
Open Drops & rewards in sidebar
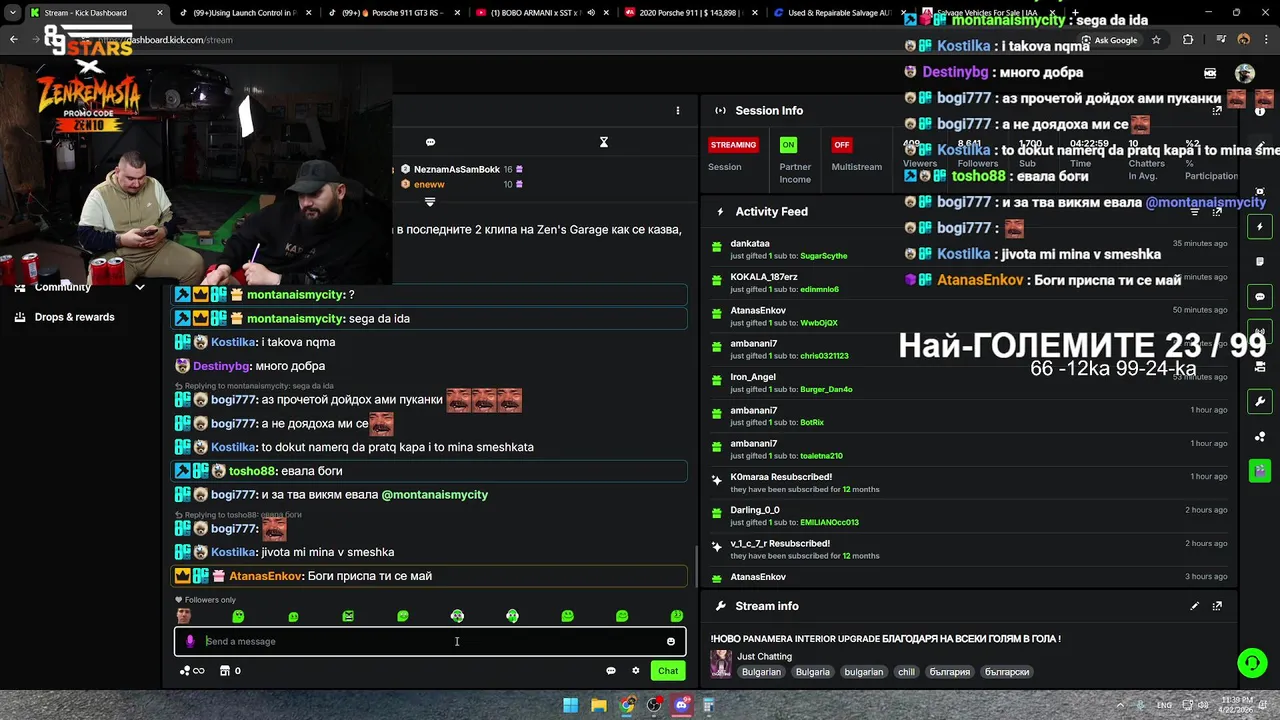coord(65,317)
